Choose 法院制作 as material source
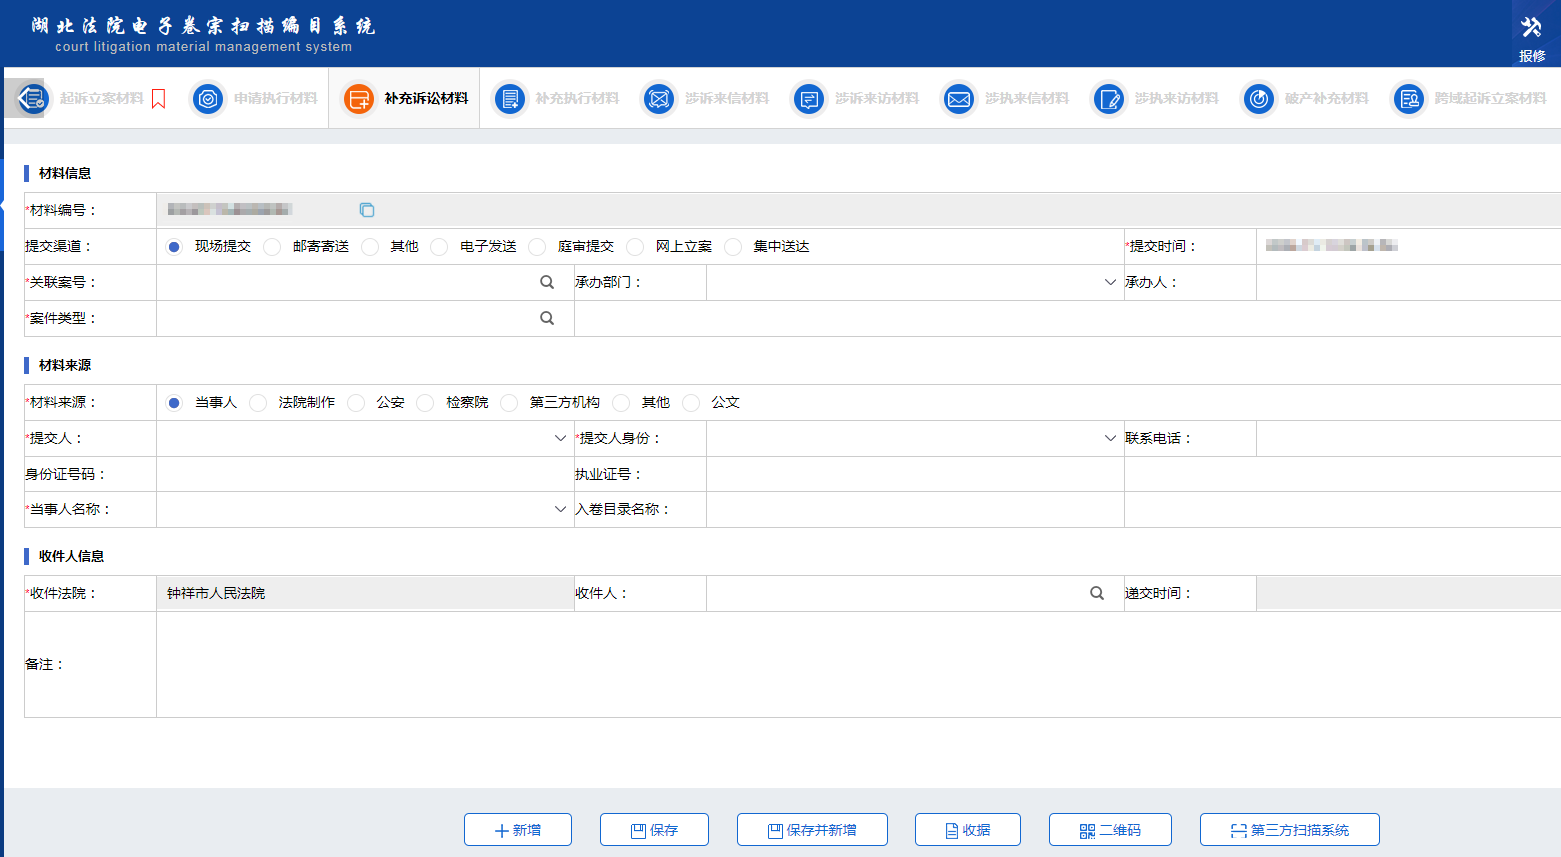 pos(258,403)
